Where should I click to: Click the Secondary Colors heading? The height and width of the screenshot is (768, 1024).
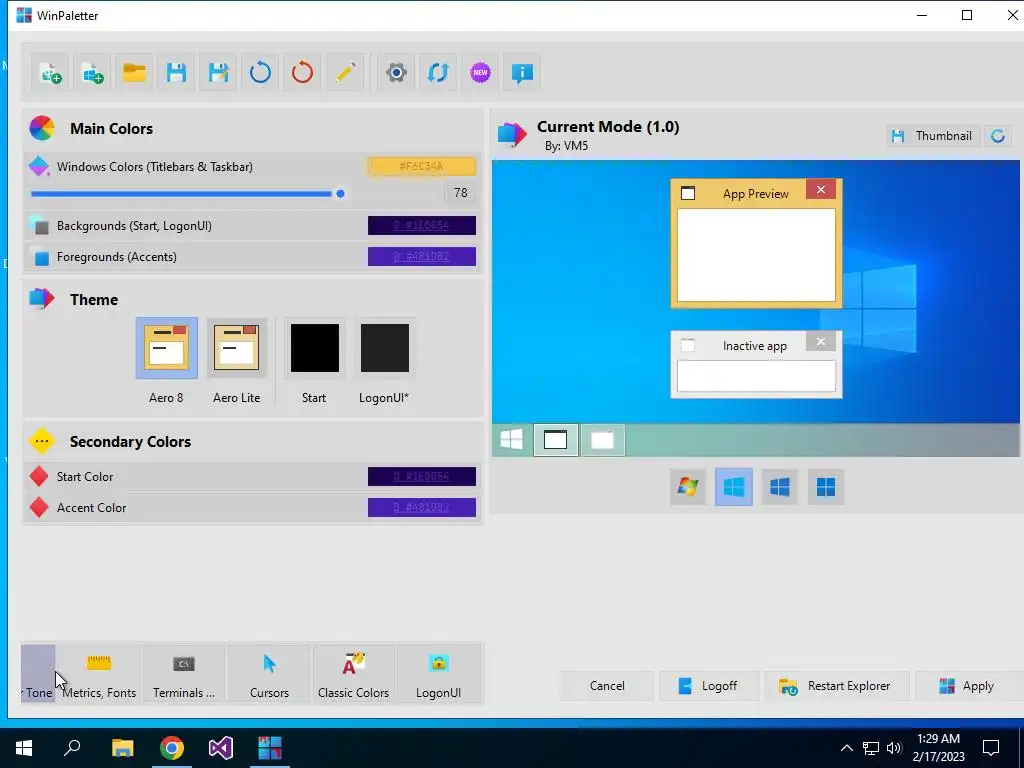click(131, 441)
